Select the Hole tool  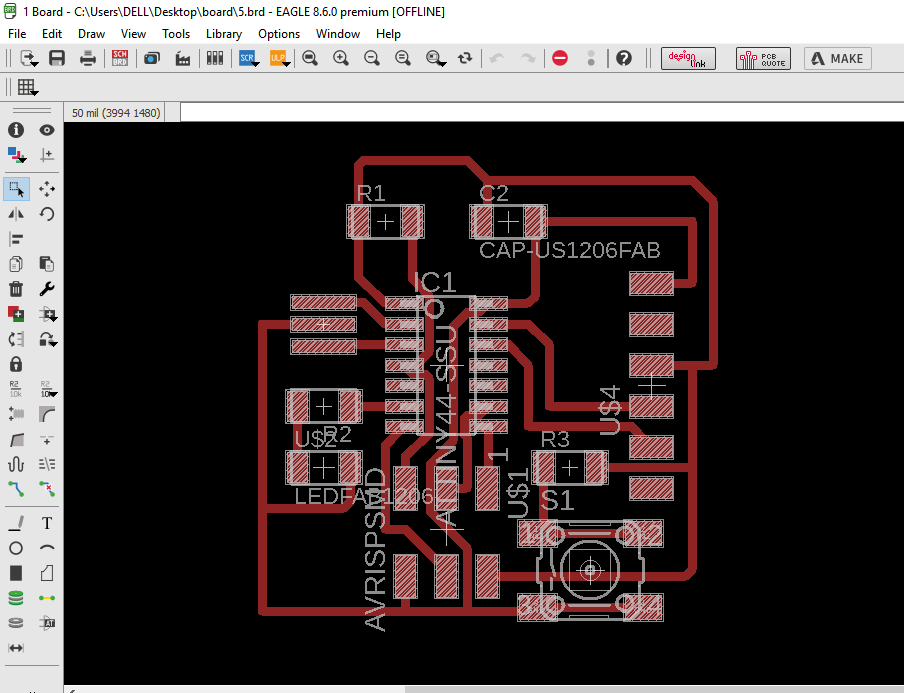pyautogui.click(x=16, y=623)
